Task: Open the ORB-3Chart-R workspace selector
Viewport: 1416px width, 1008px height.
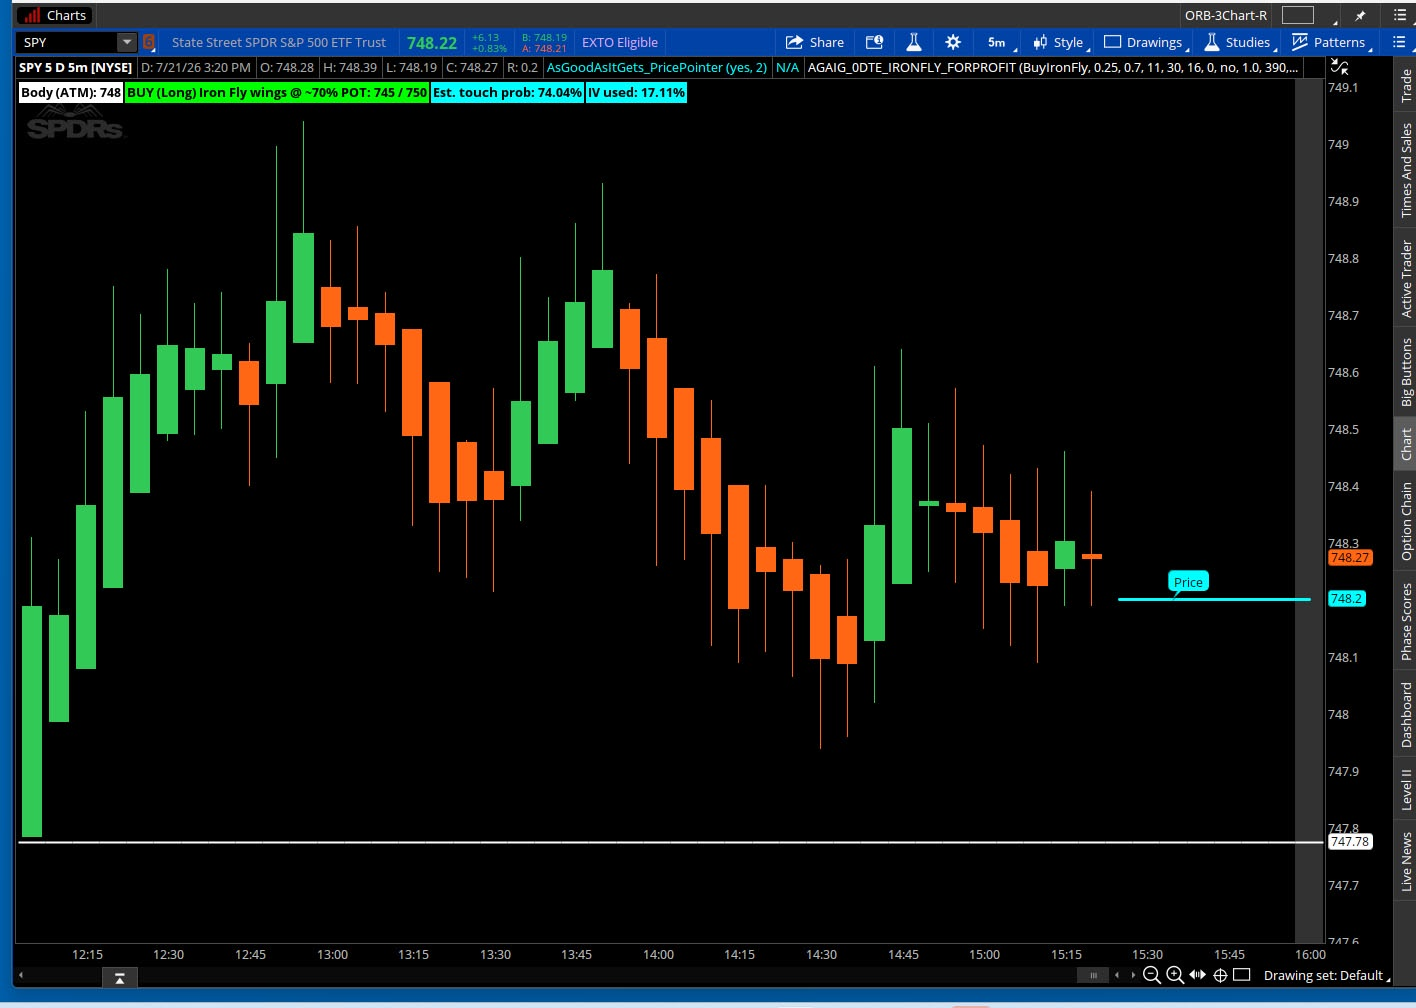Action: click(1225, 15)
